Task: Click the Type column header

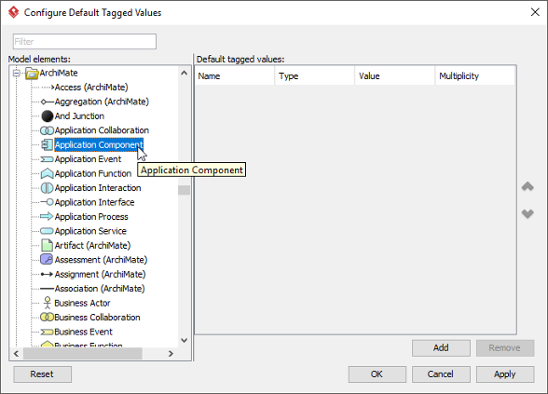Action: click(x=315, y=76)
